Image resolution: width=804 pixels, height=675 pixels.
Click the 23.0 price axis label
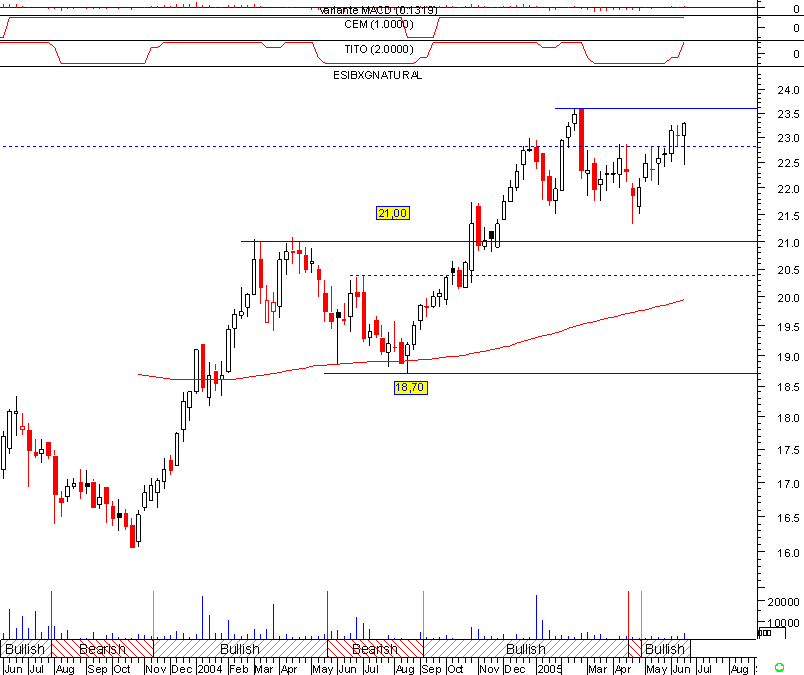(x=788, y=138)
